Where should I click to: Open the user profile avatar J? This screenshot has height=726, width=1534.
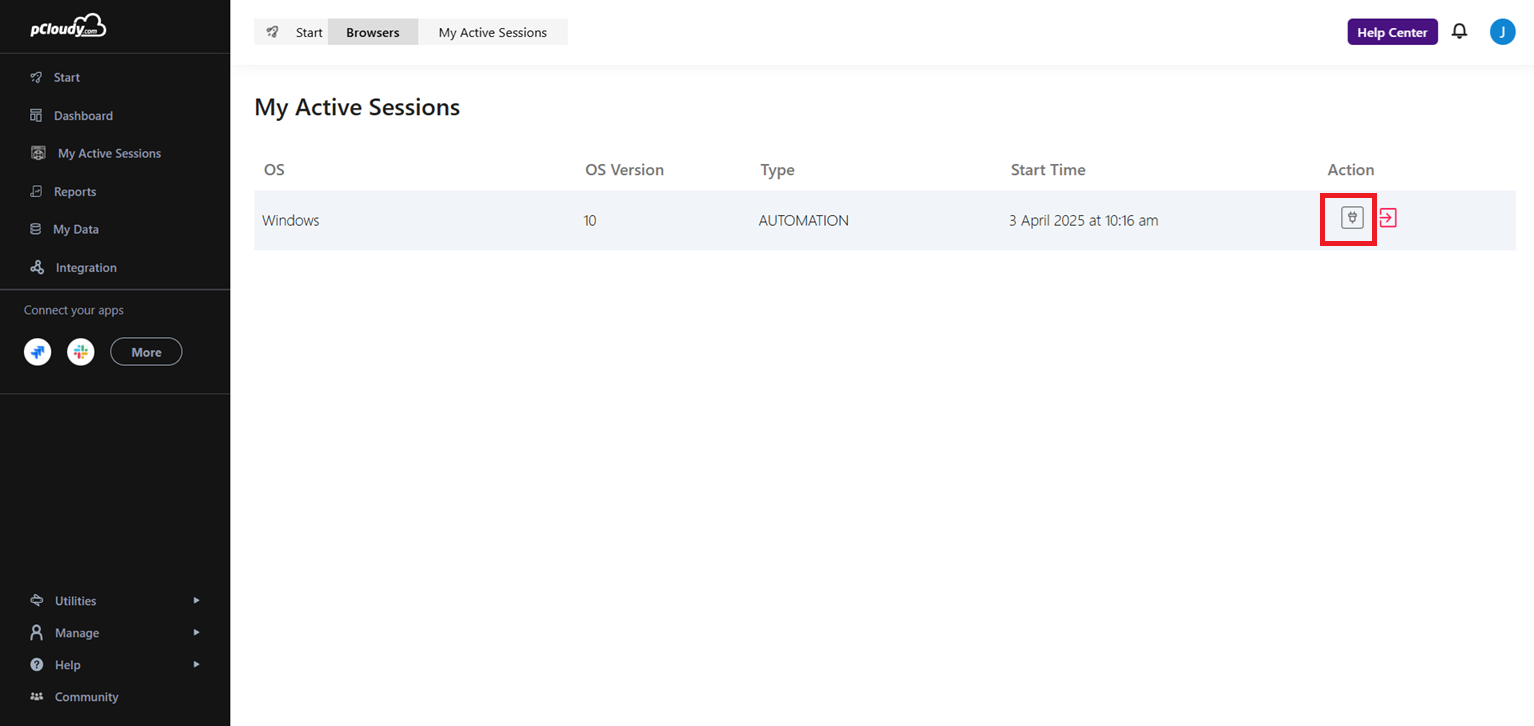coord(1502,32)
